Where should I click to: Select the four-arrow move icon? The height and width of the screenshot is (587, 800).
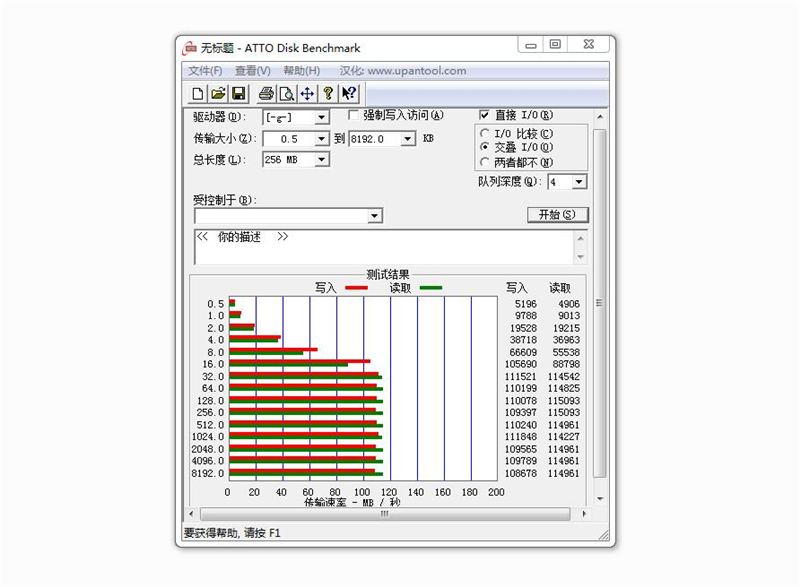click(x=308, y=94)
